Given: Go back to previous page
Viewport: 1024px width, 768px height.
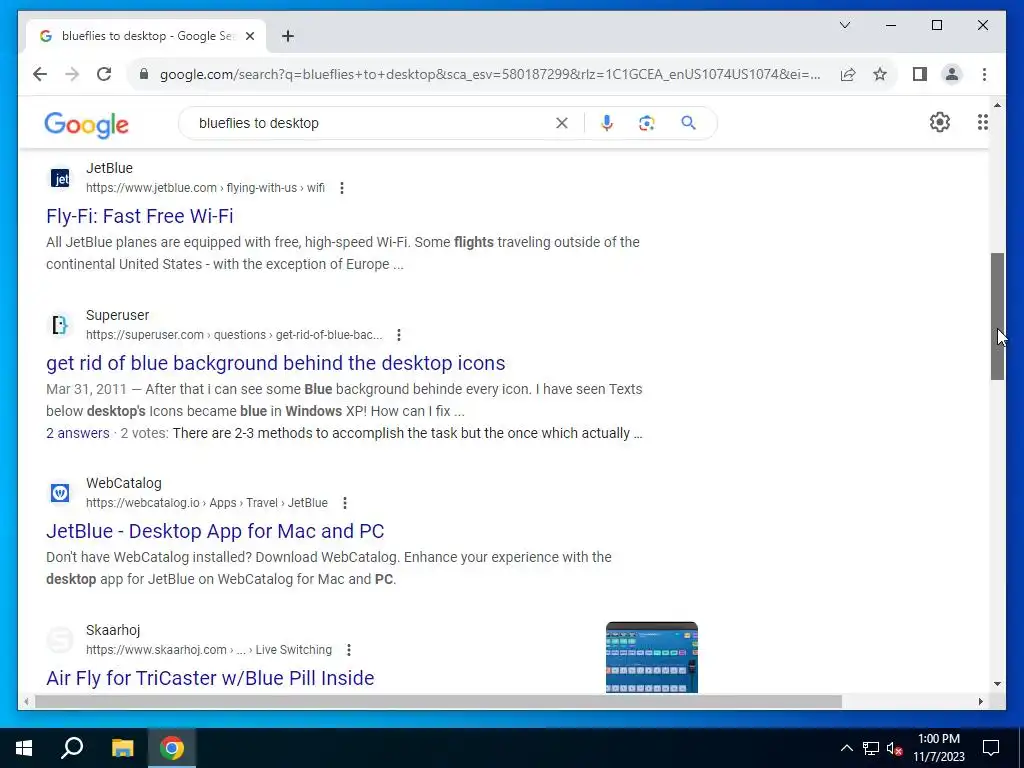Looking at the screenshot, I should click(40, 74).
